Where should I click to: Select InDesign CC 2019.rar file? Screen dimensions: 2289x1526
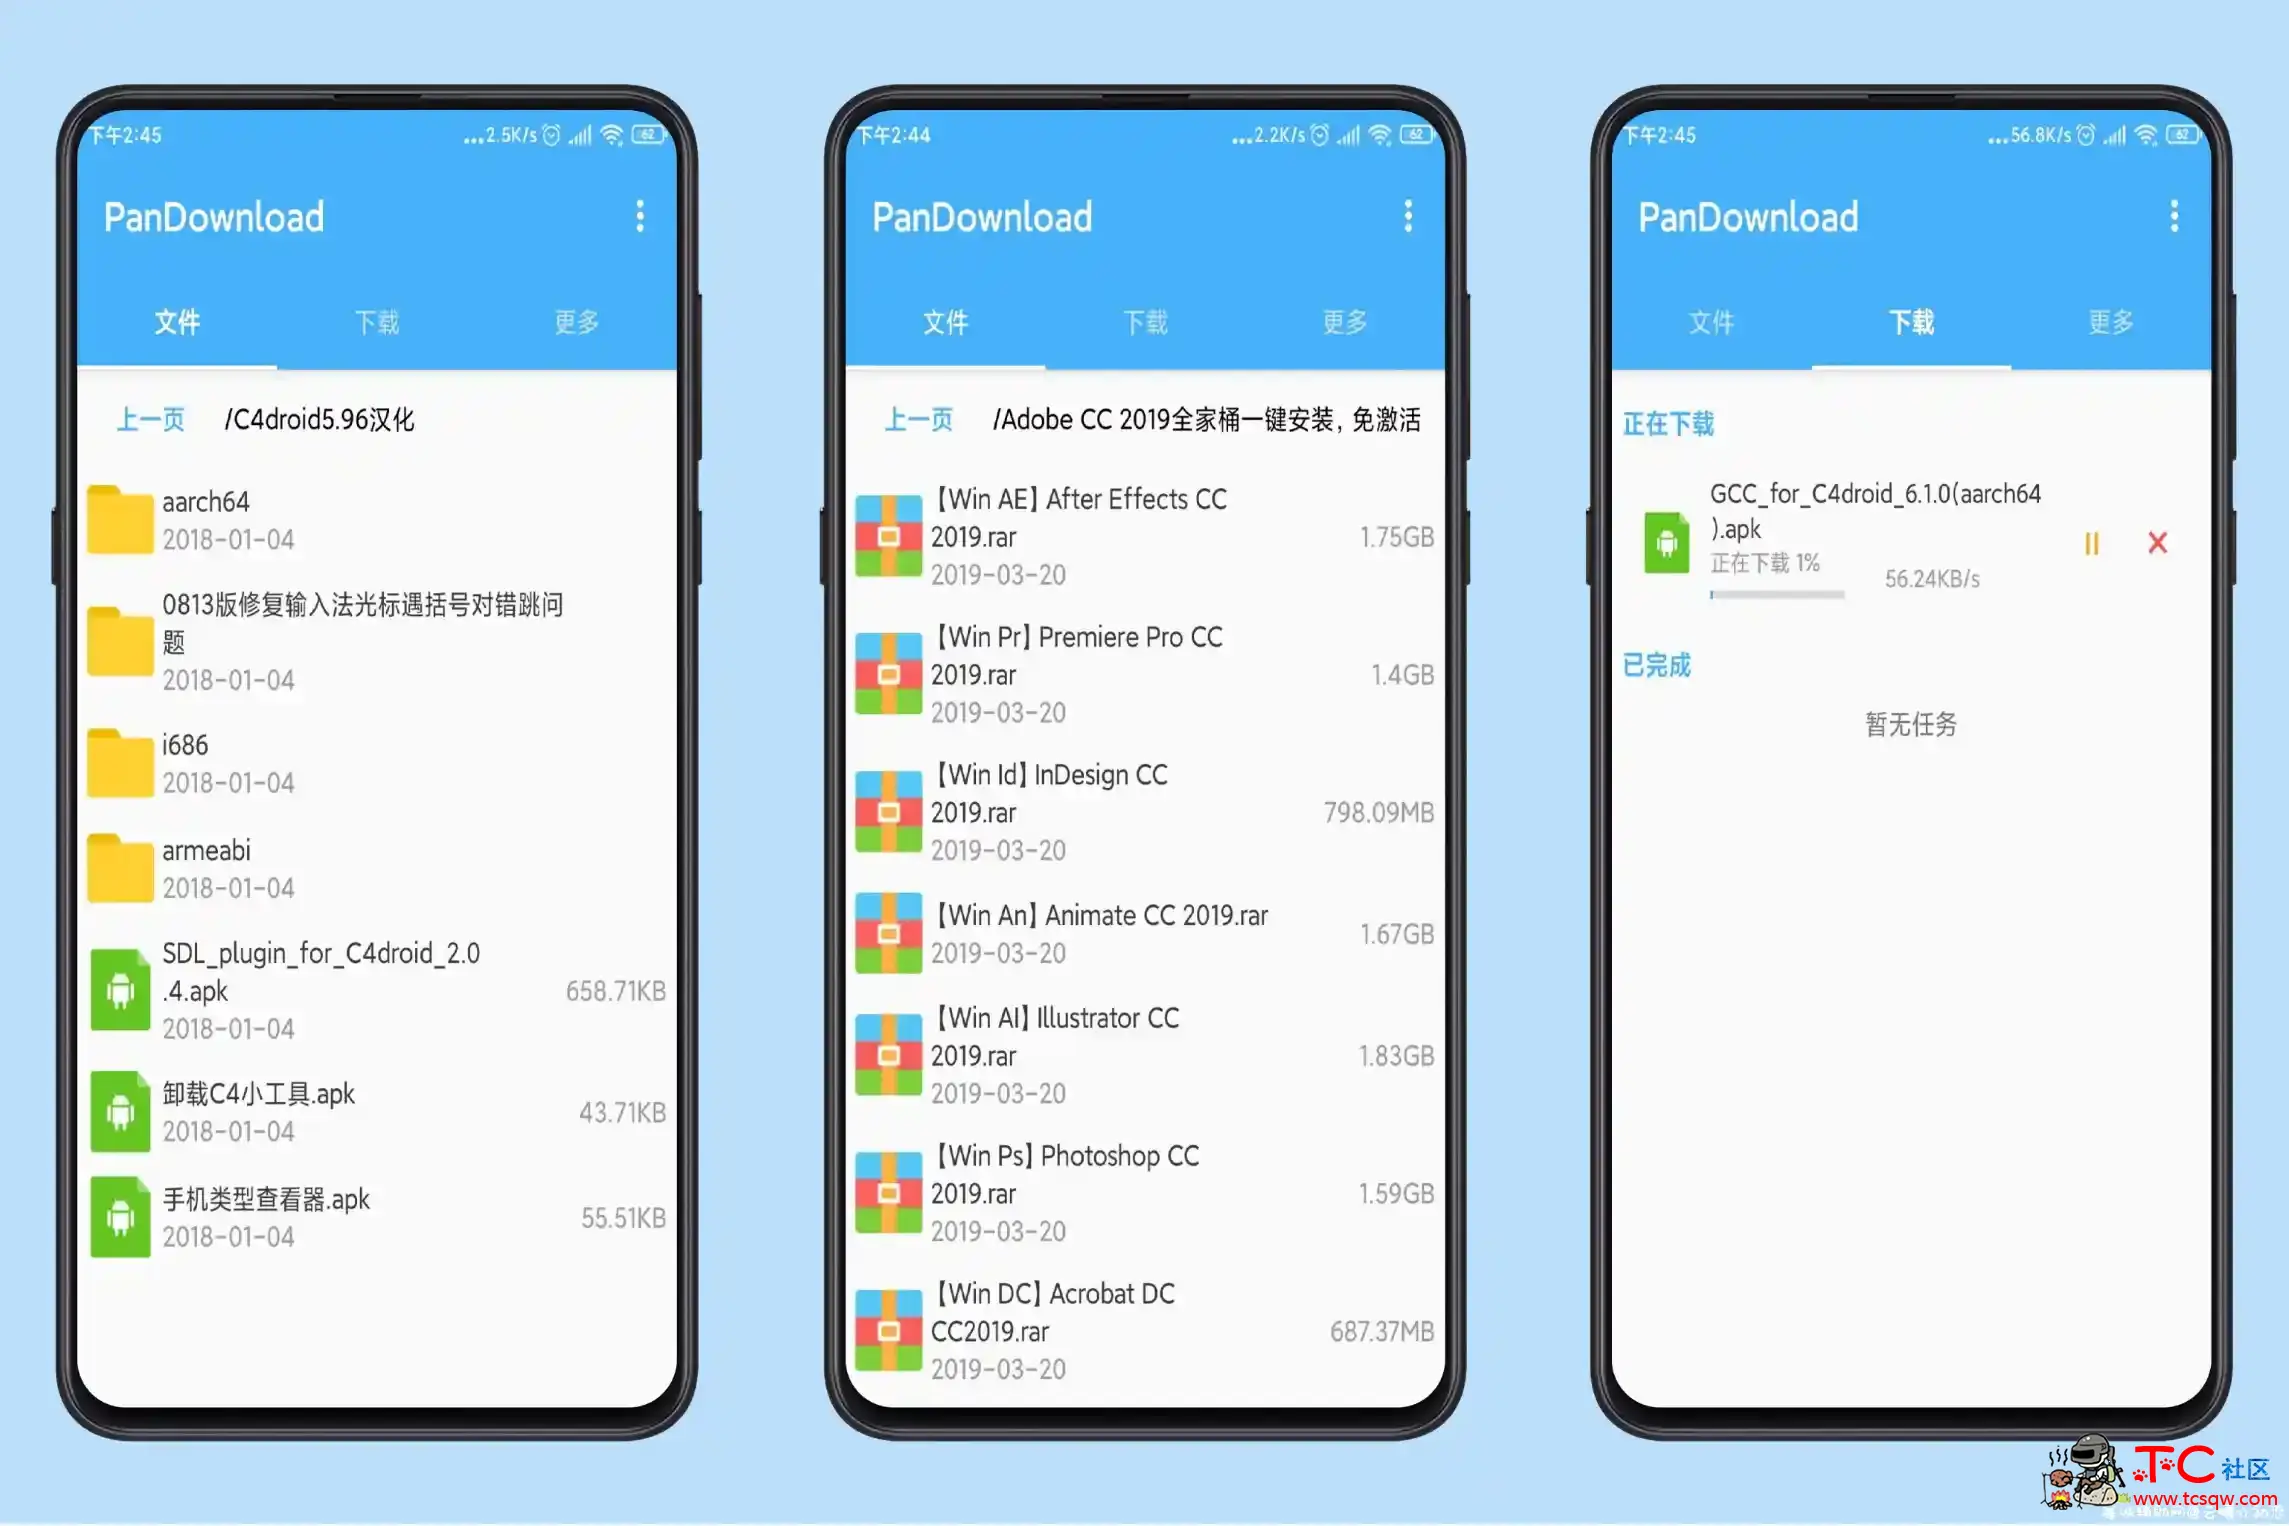click(x=1104, y=812)
